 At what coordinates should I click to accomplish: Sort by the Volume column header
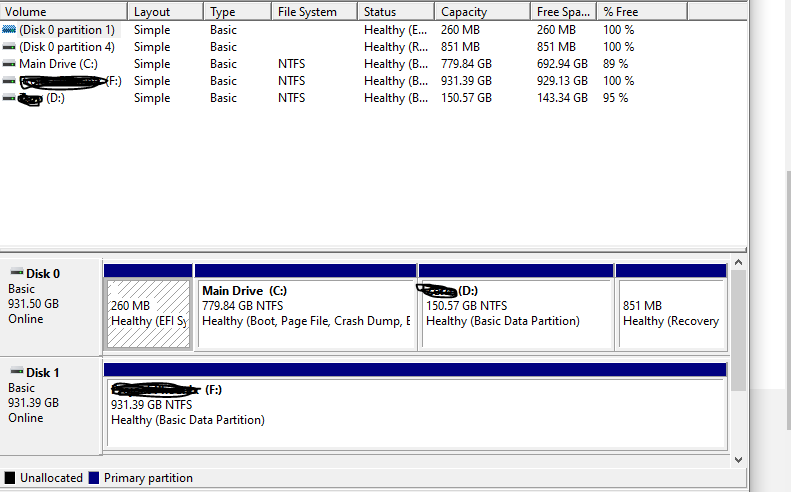pos(64,12)
